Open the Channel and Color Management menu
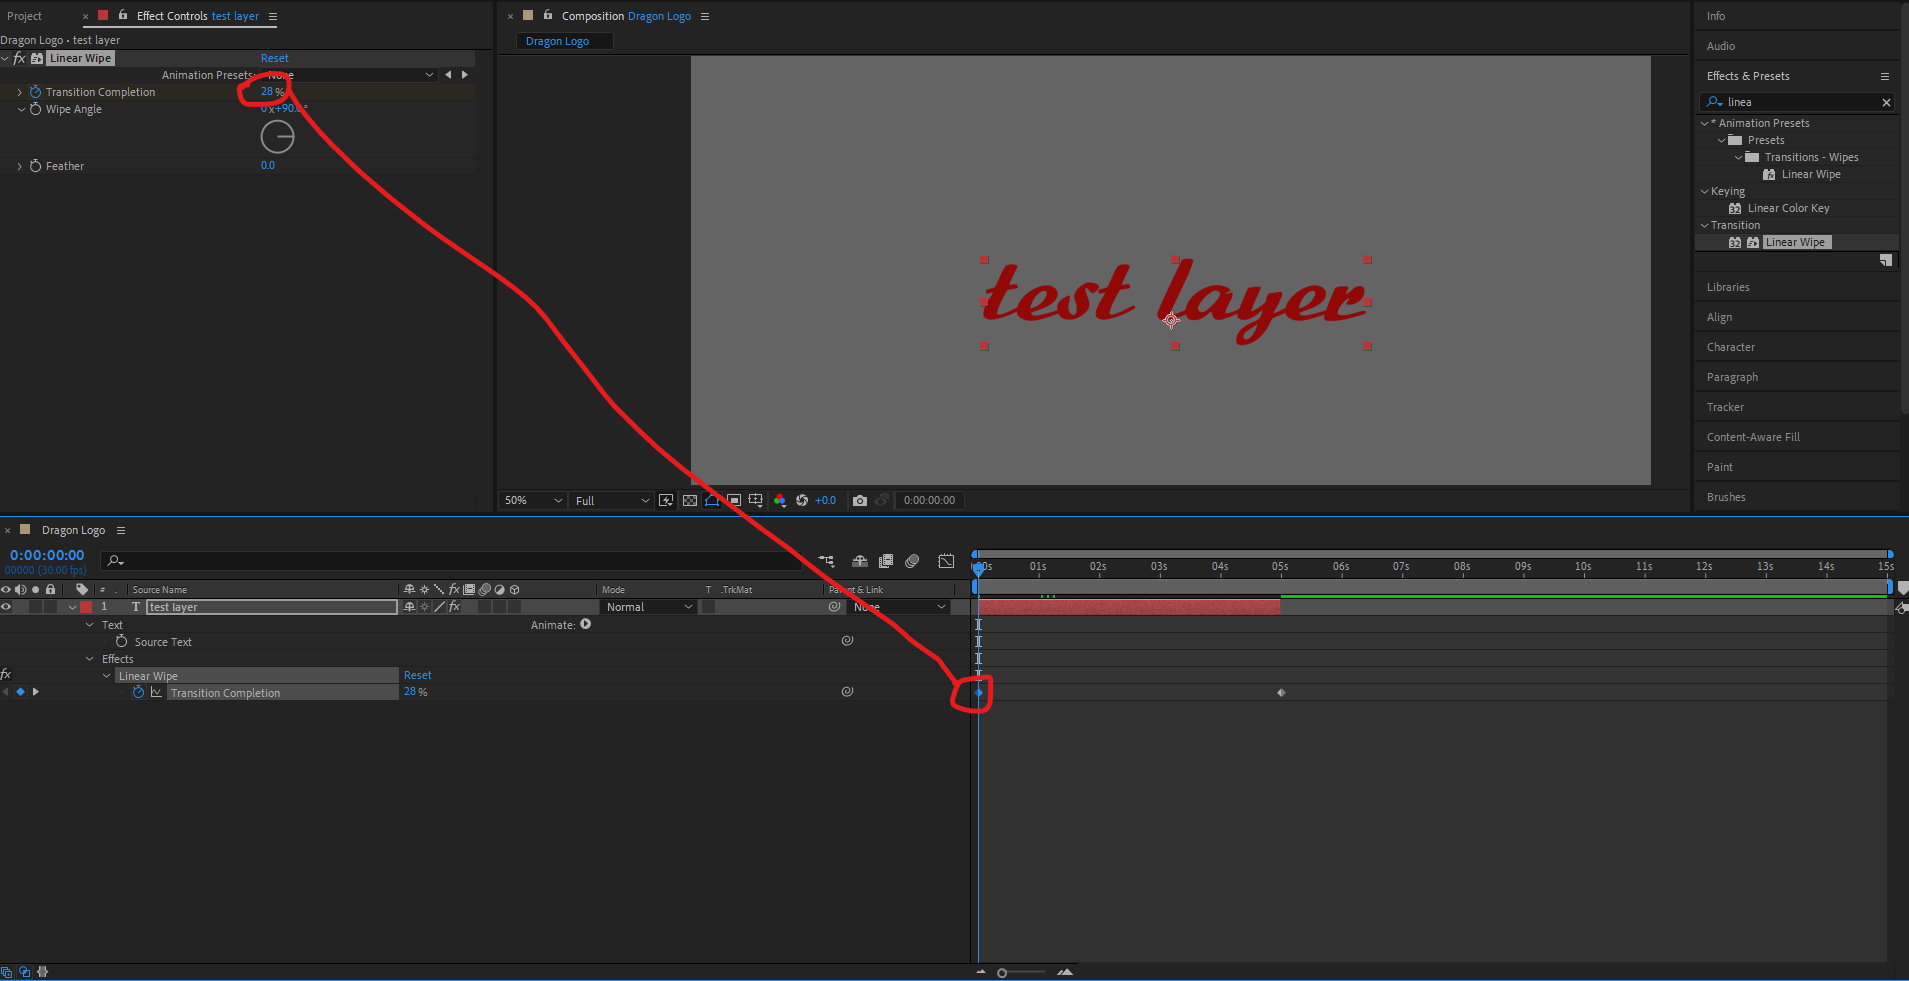This screenshot has height=981, width=1909. pyautogui.click(x=780, y=500)
